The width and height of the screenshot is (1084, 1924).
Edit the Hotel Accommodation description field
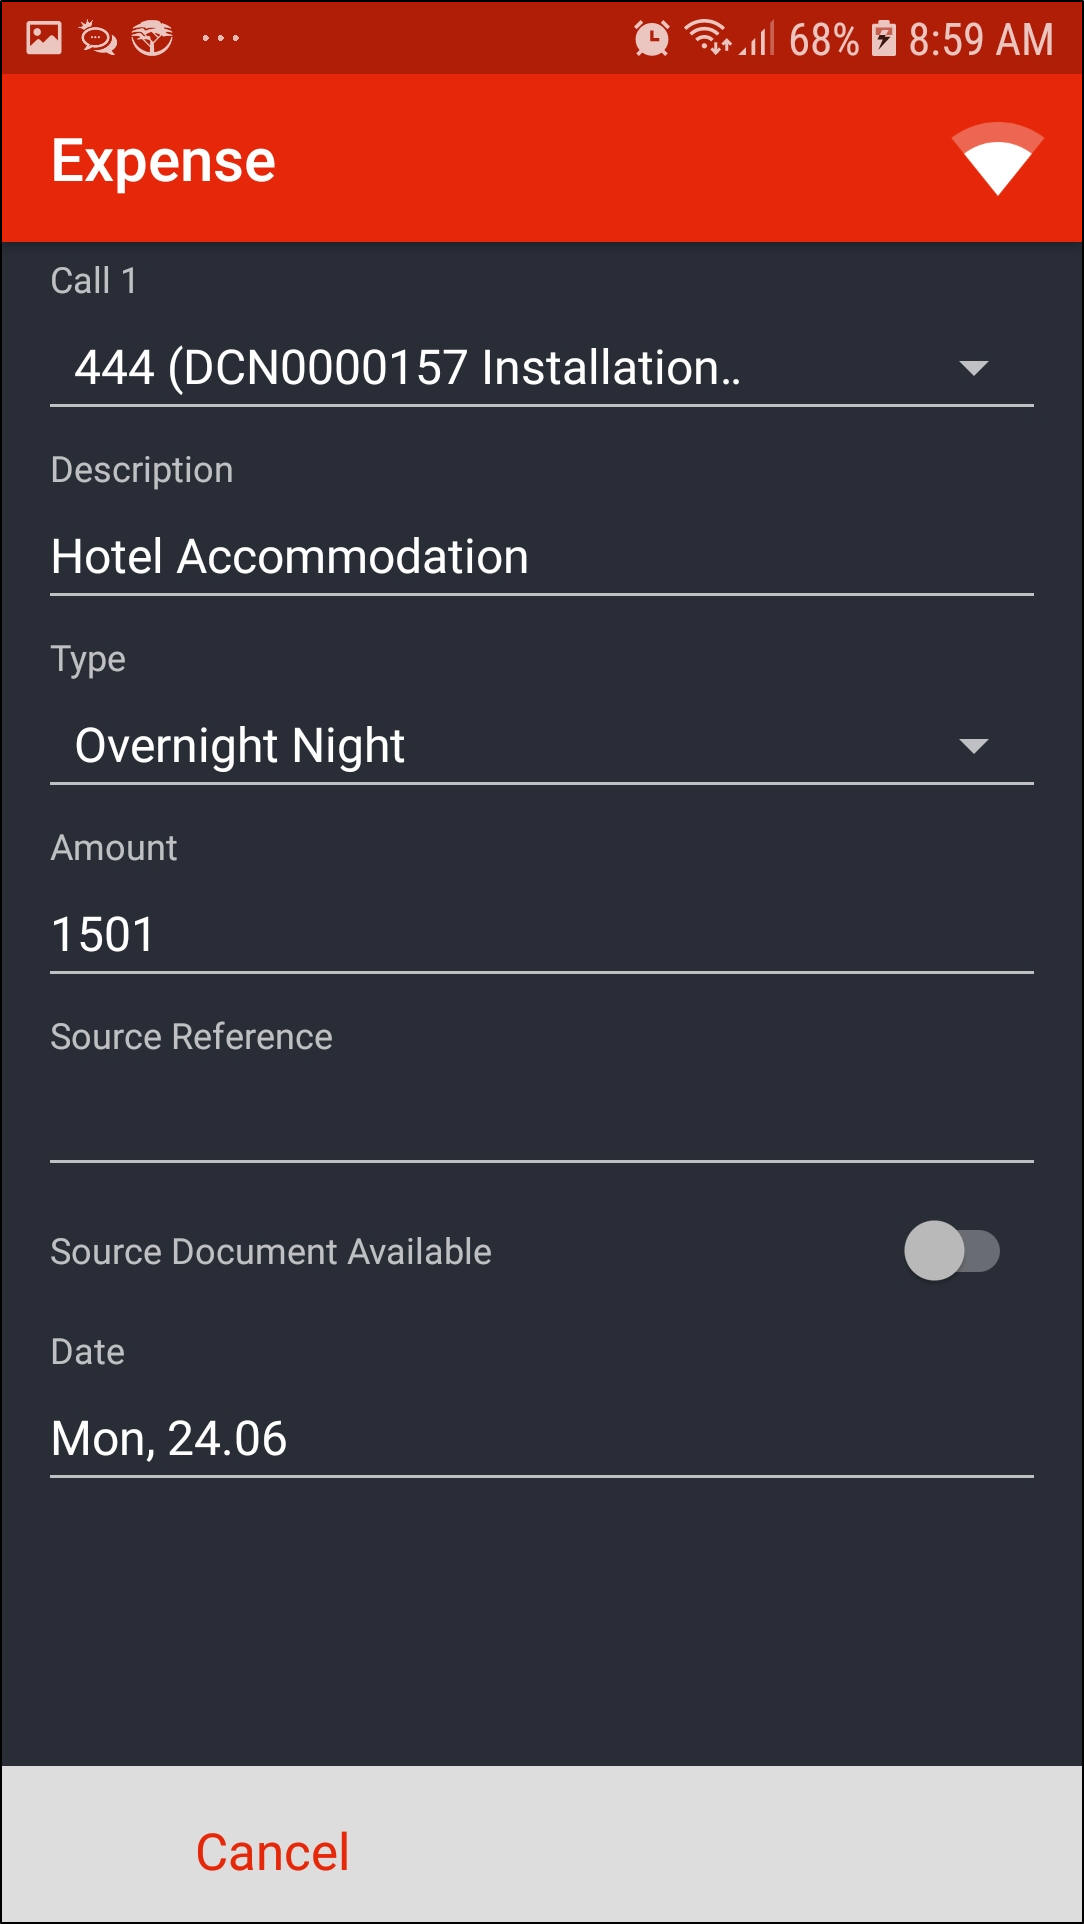pos(540,557)
